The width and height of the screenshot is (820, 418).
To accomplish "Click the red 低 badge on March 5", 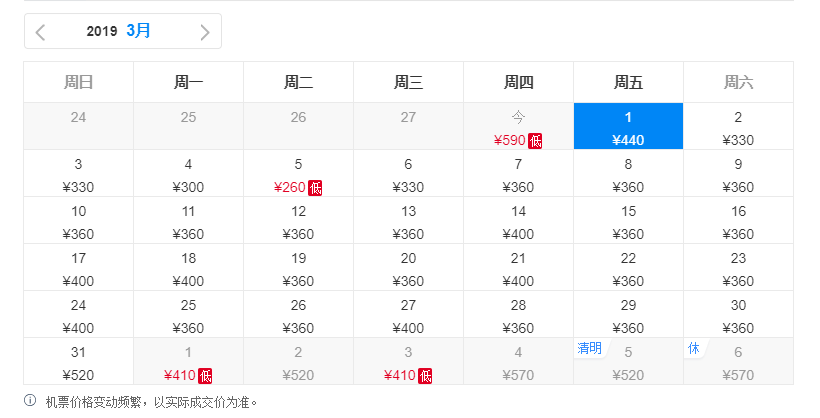I will click(x=315, y=188).
